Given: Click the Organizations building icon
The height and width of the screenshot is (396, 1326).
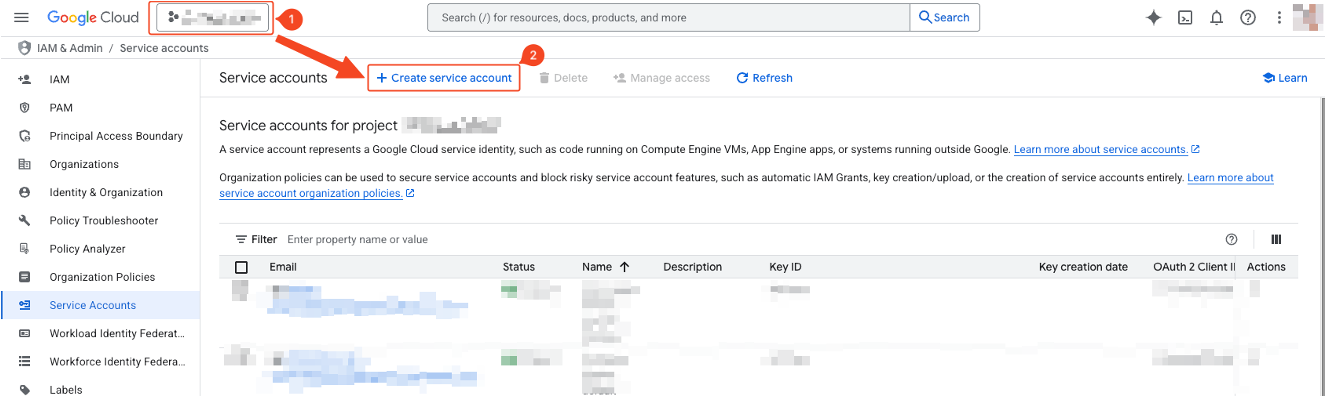Looking at the screenshot, I should (x=24, y=164).
